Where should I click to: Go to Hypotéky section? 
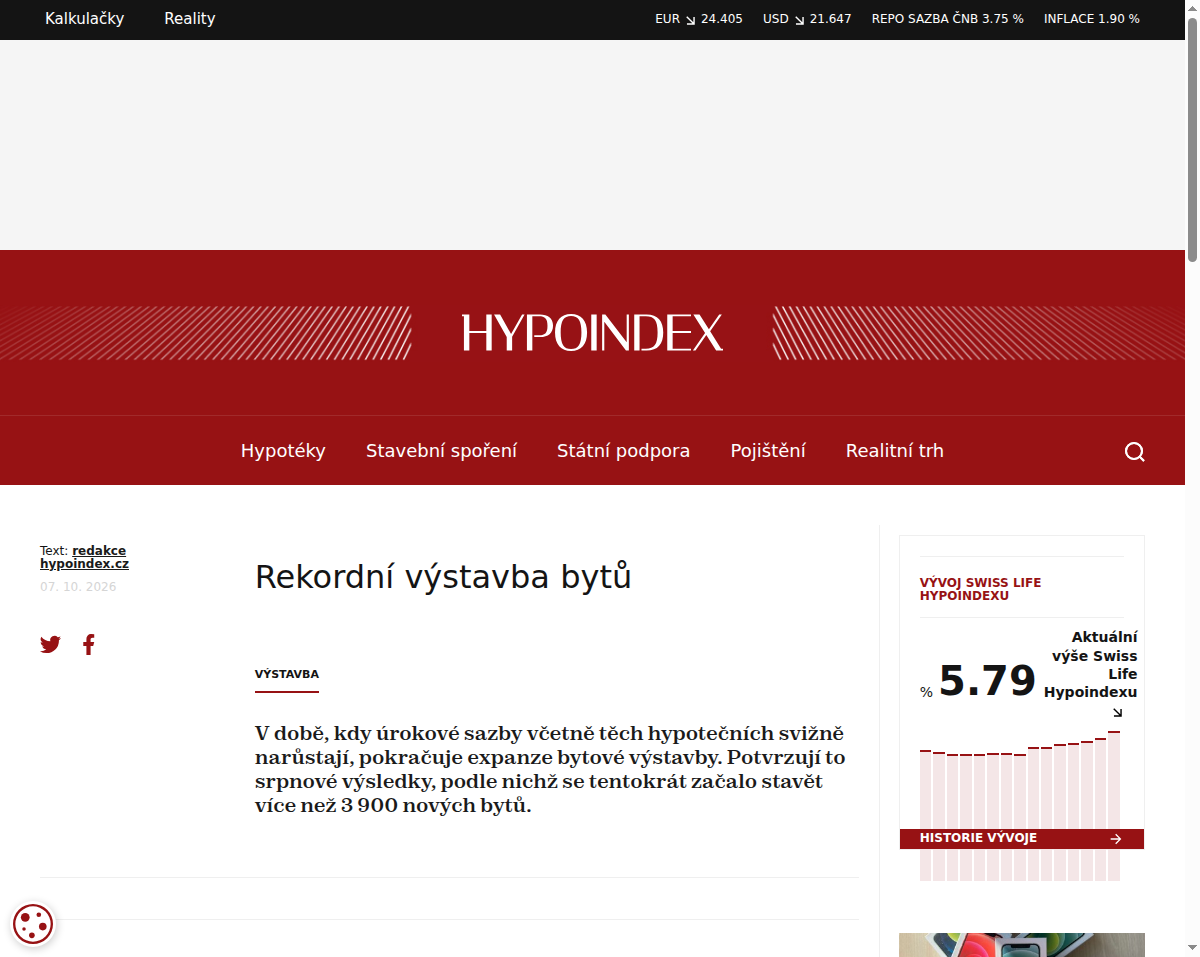tap(283, 451)
